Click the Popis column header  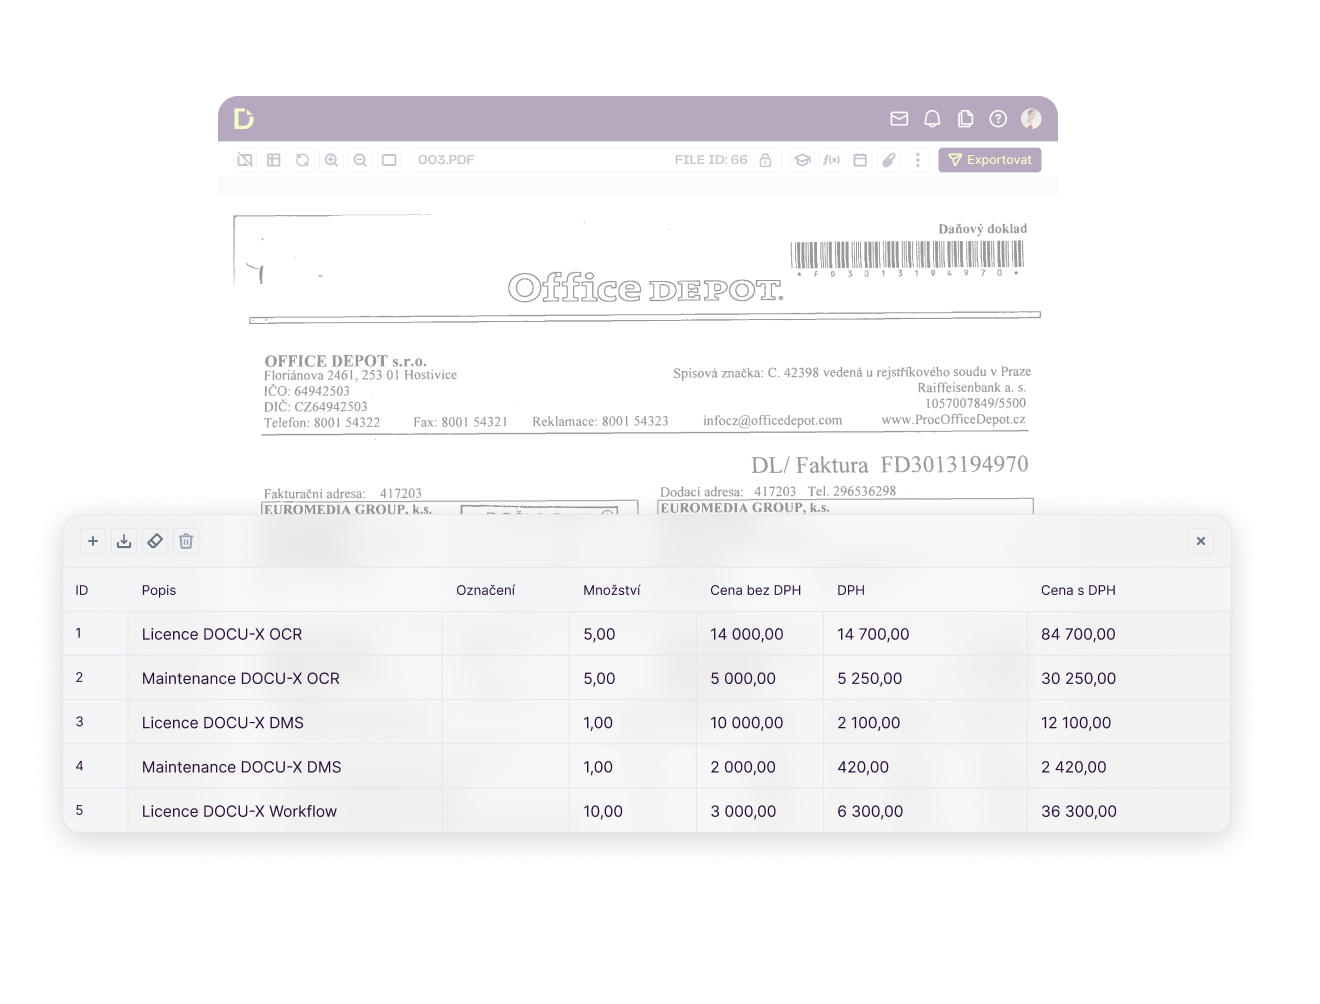pos(159,590)
